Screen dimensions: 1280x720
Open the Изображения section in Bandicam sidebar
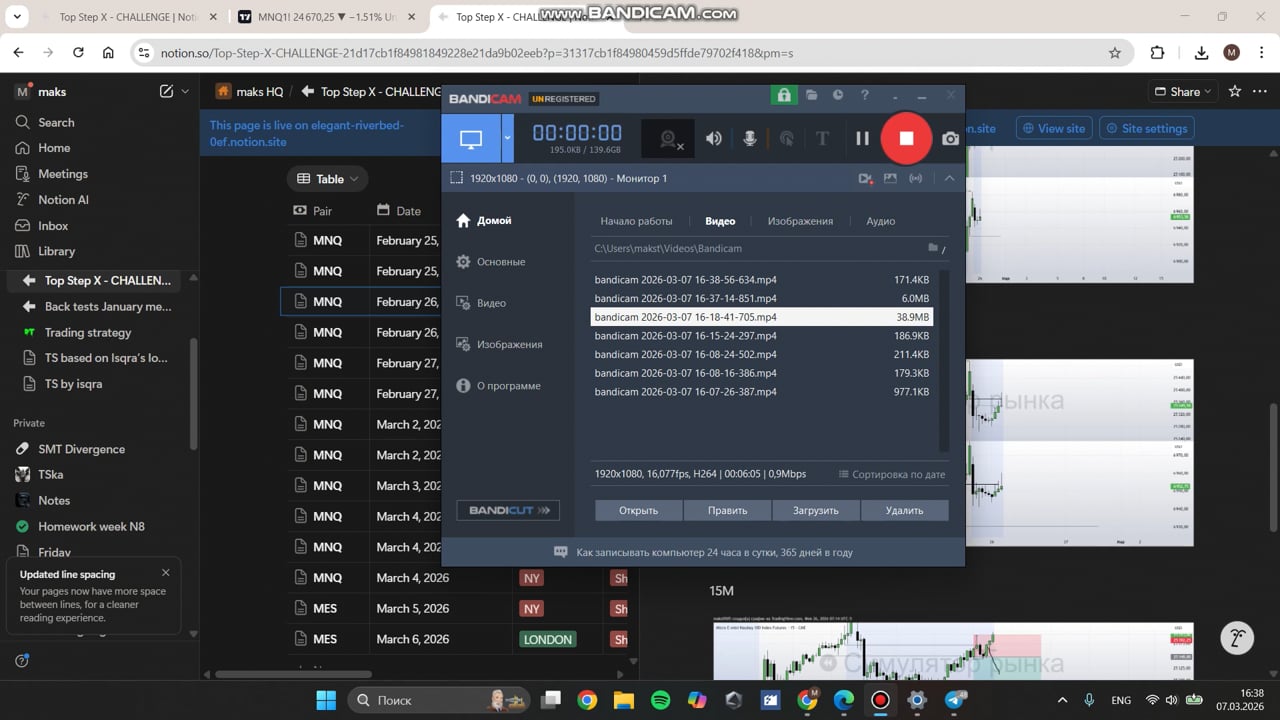[x=499, y=344]
